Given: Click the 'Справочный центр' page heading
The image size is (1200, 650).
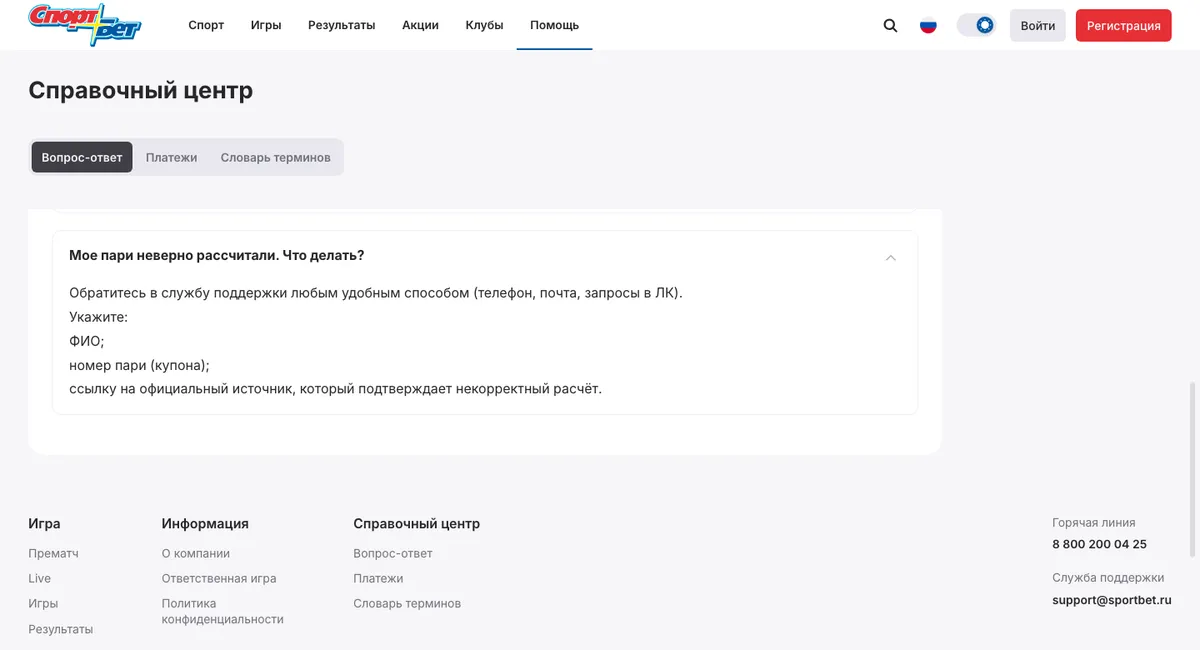Looking at the screenshot, I should (x=140, y=91).
